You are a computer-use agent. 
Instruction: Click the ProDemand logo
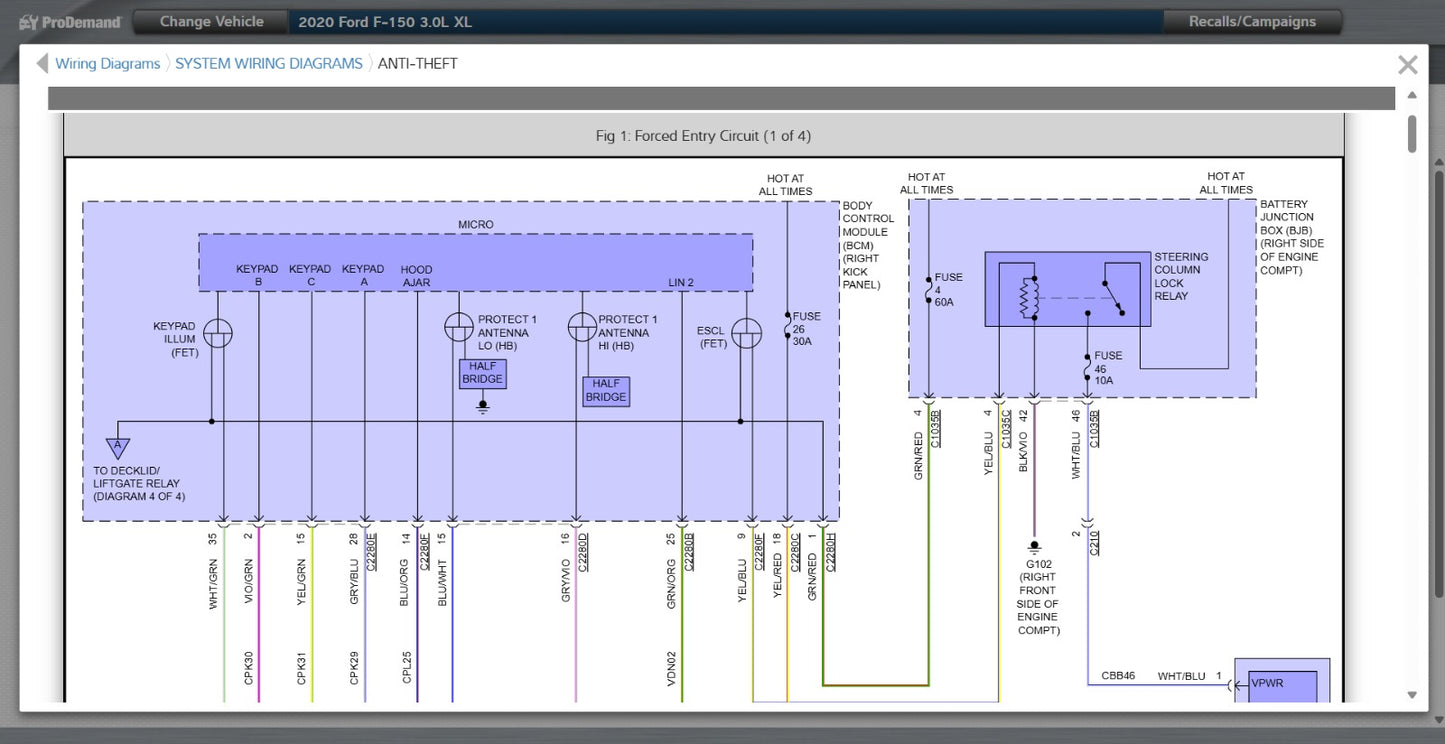[70, 22]
